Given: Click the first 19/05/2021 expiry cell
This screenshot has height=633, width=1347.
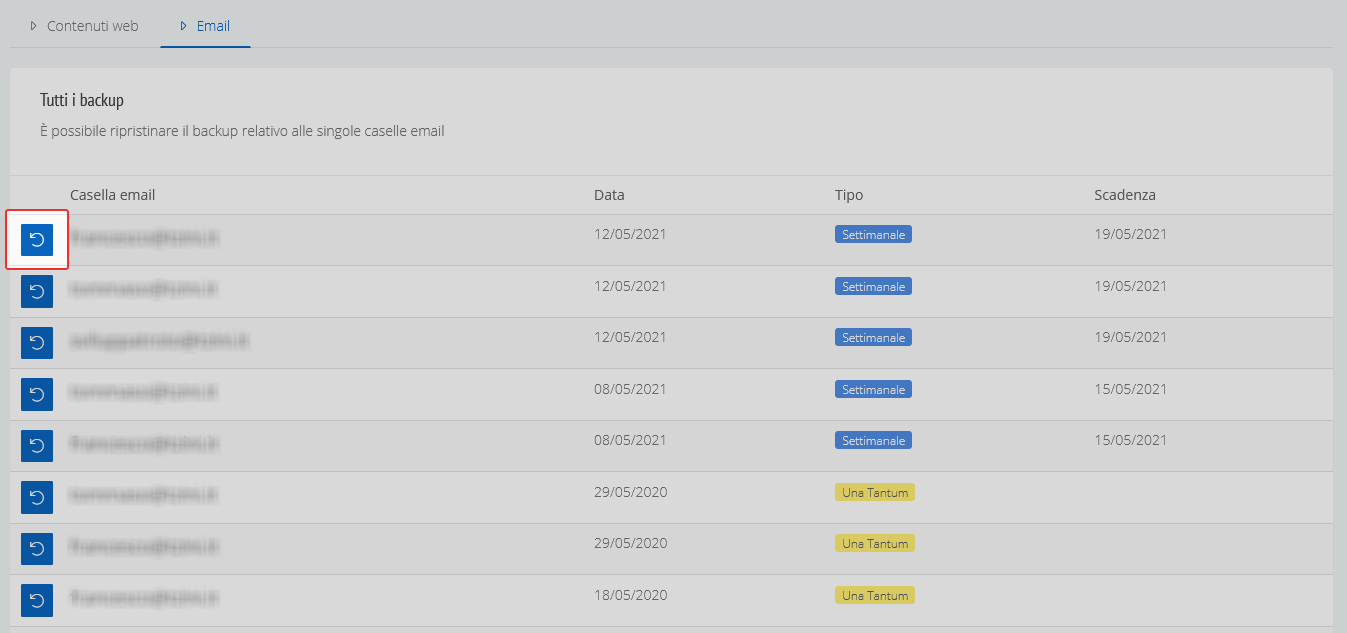Looking at the screenshot, I should pos(1130,234).
